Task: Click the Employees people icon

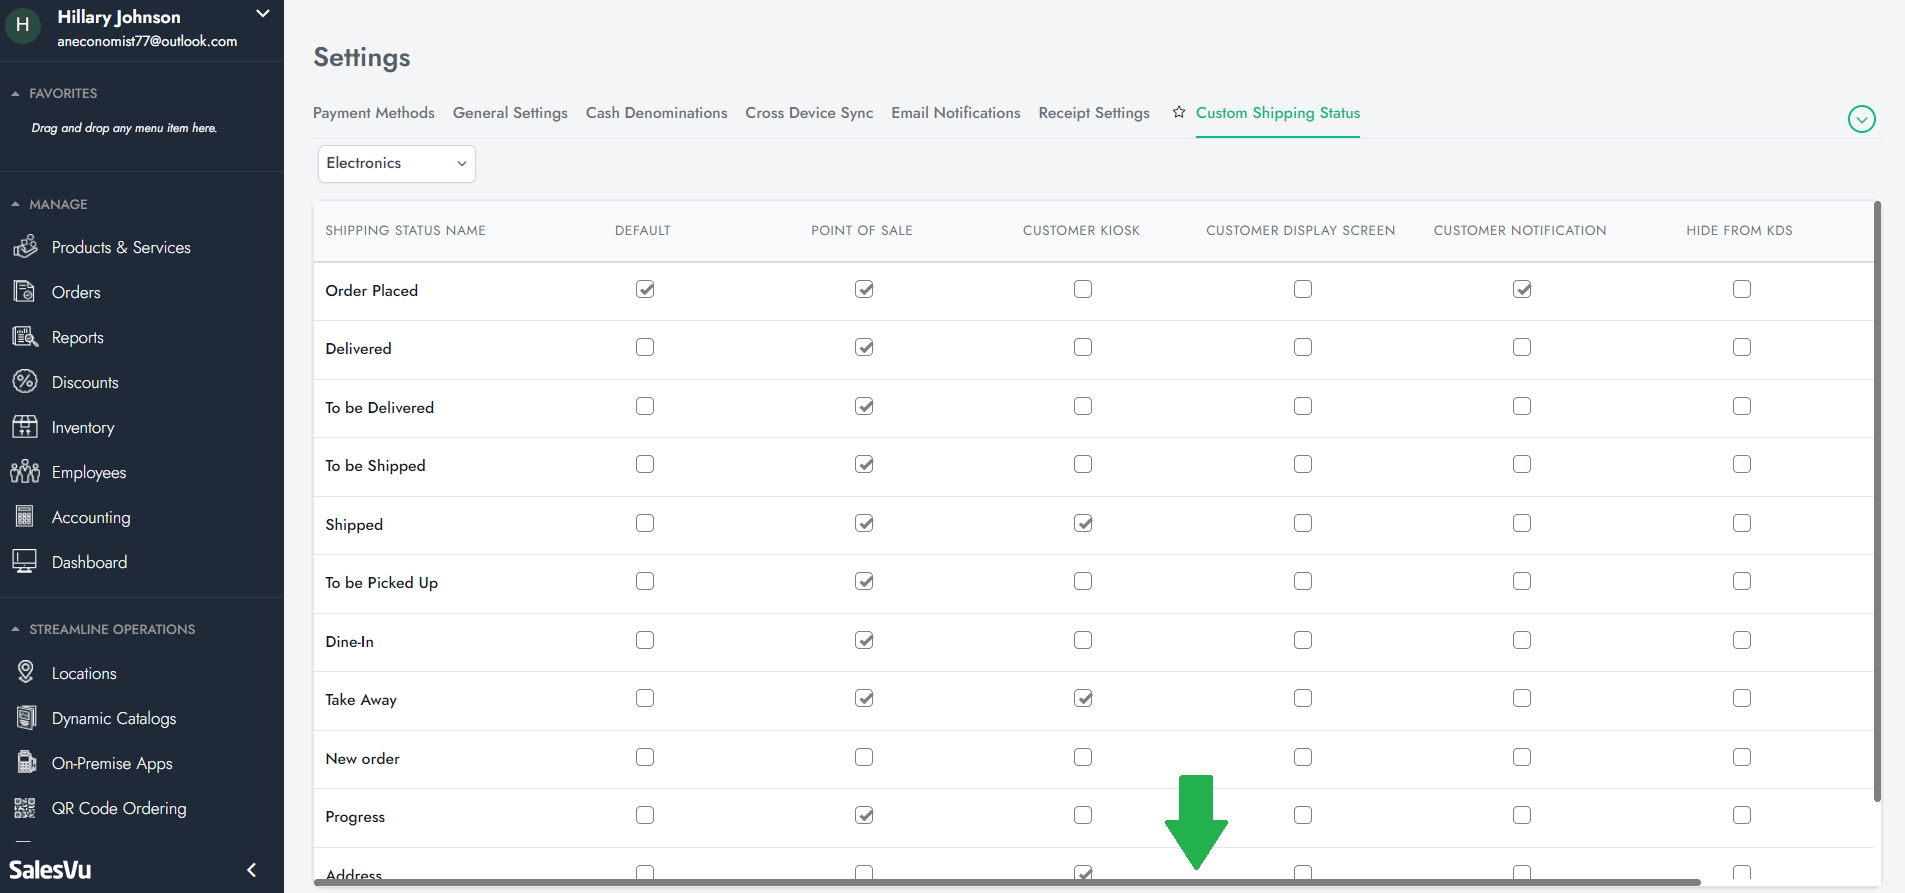Action: tap(25, 472)
